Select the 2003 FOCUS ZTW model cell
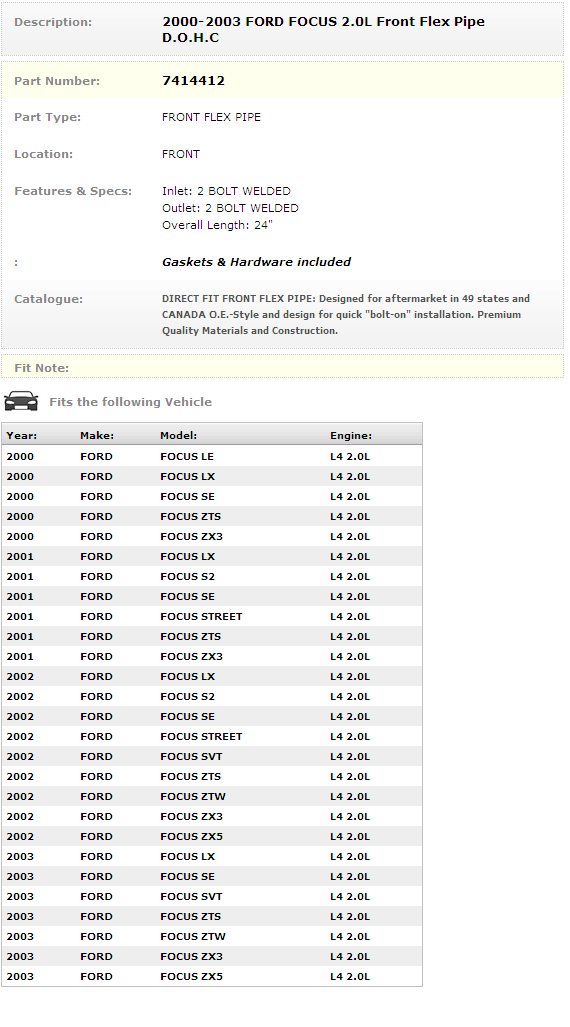Viewport: 570px width, 1027px height. tap(193, 936)
